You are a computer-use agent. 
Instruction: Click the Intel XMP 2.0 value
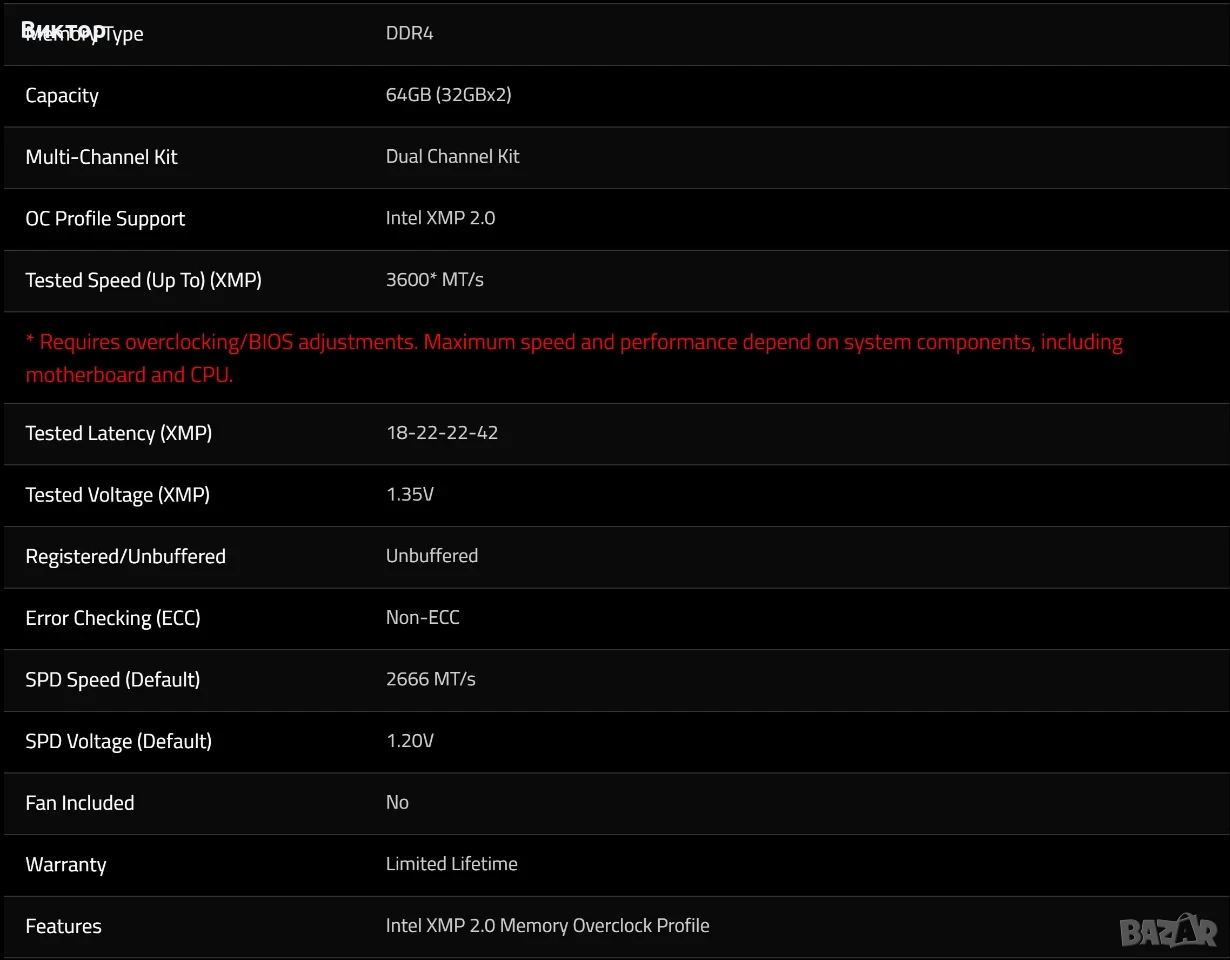pyautogui.click(x=440, y=217)
